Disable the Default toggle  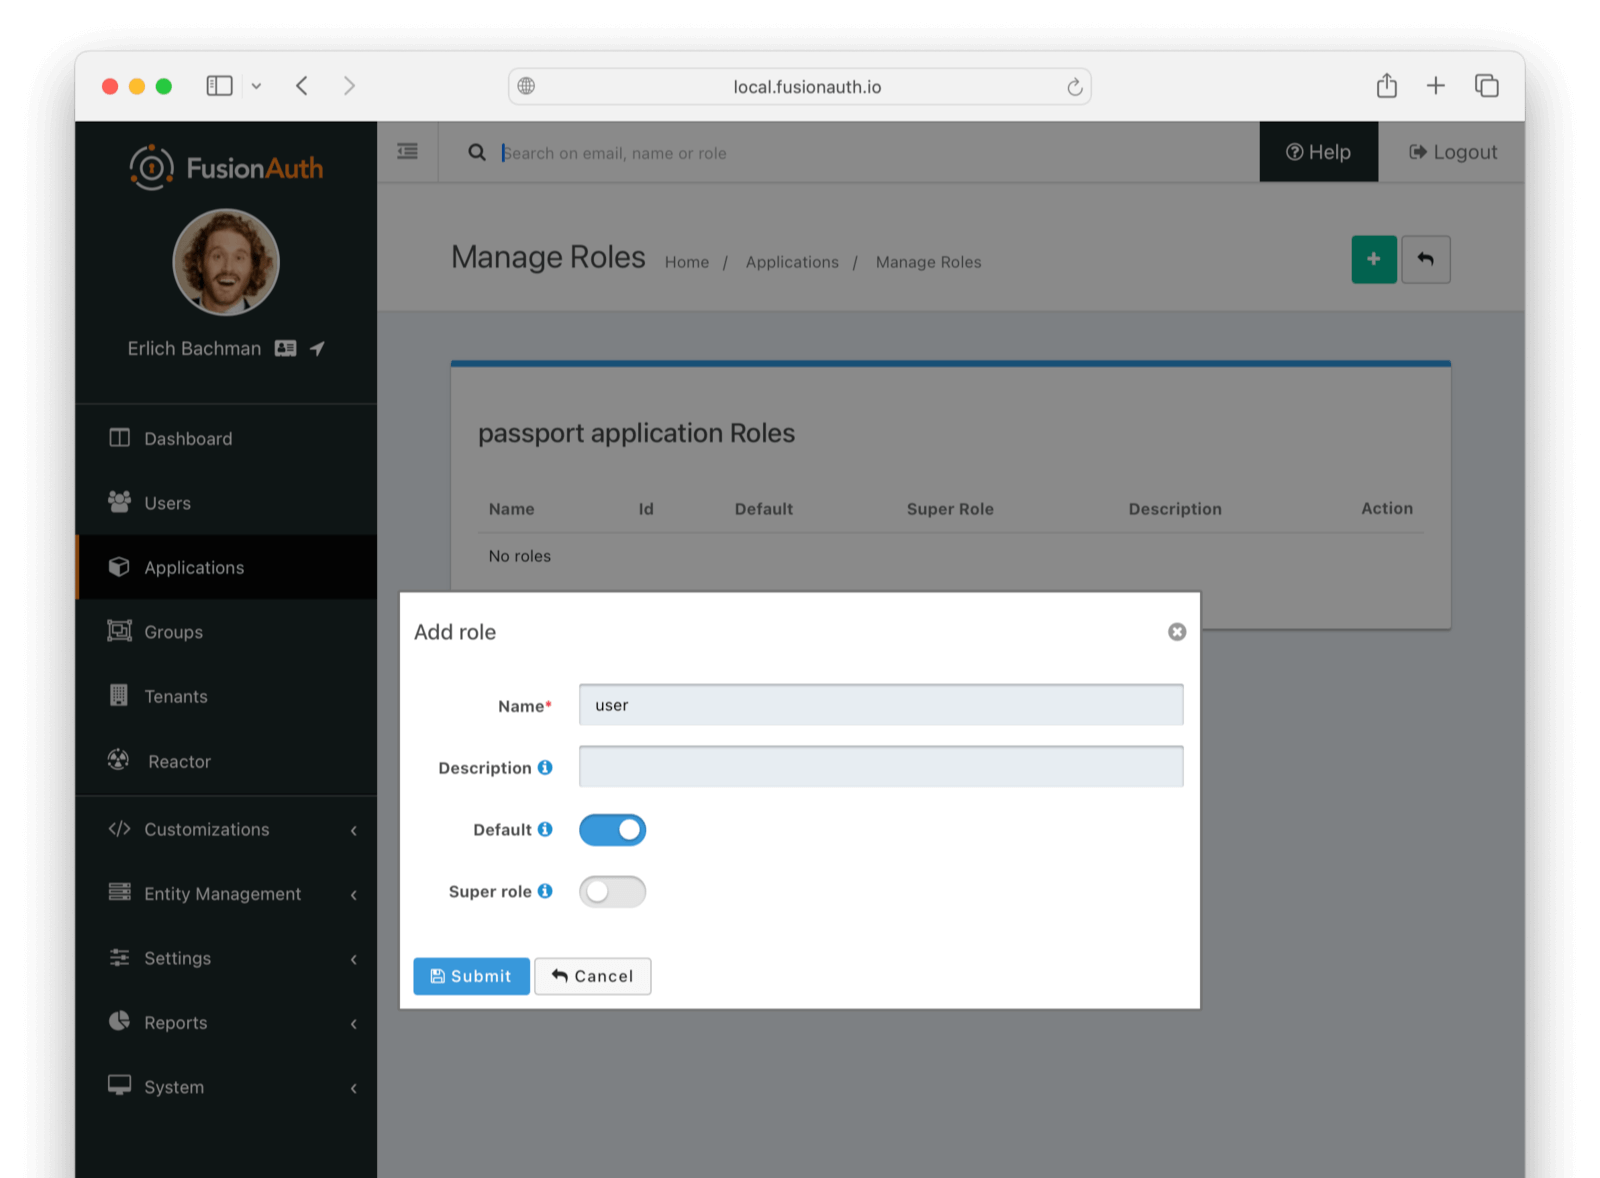[x=612, y=830]
